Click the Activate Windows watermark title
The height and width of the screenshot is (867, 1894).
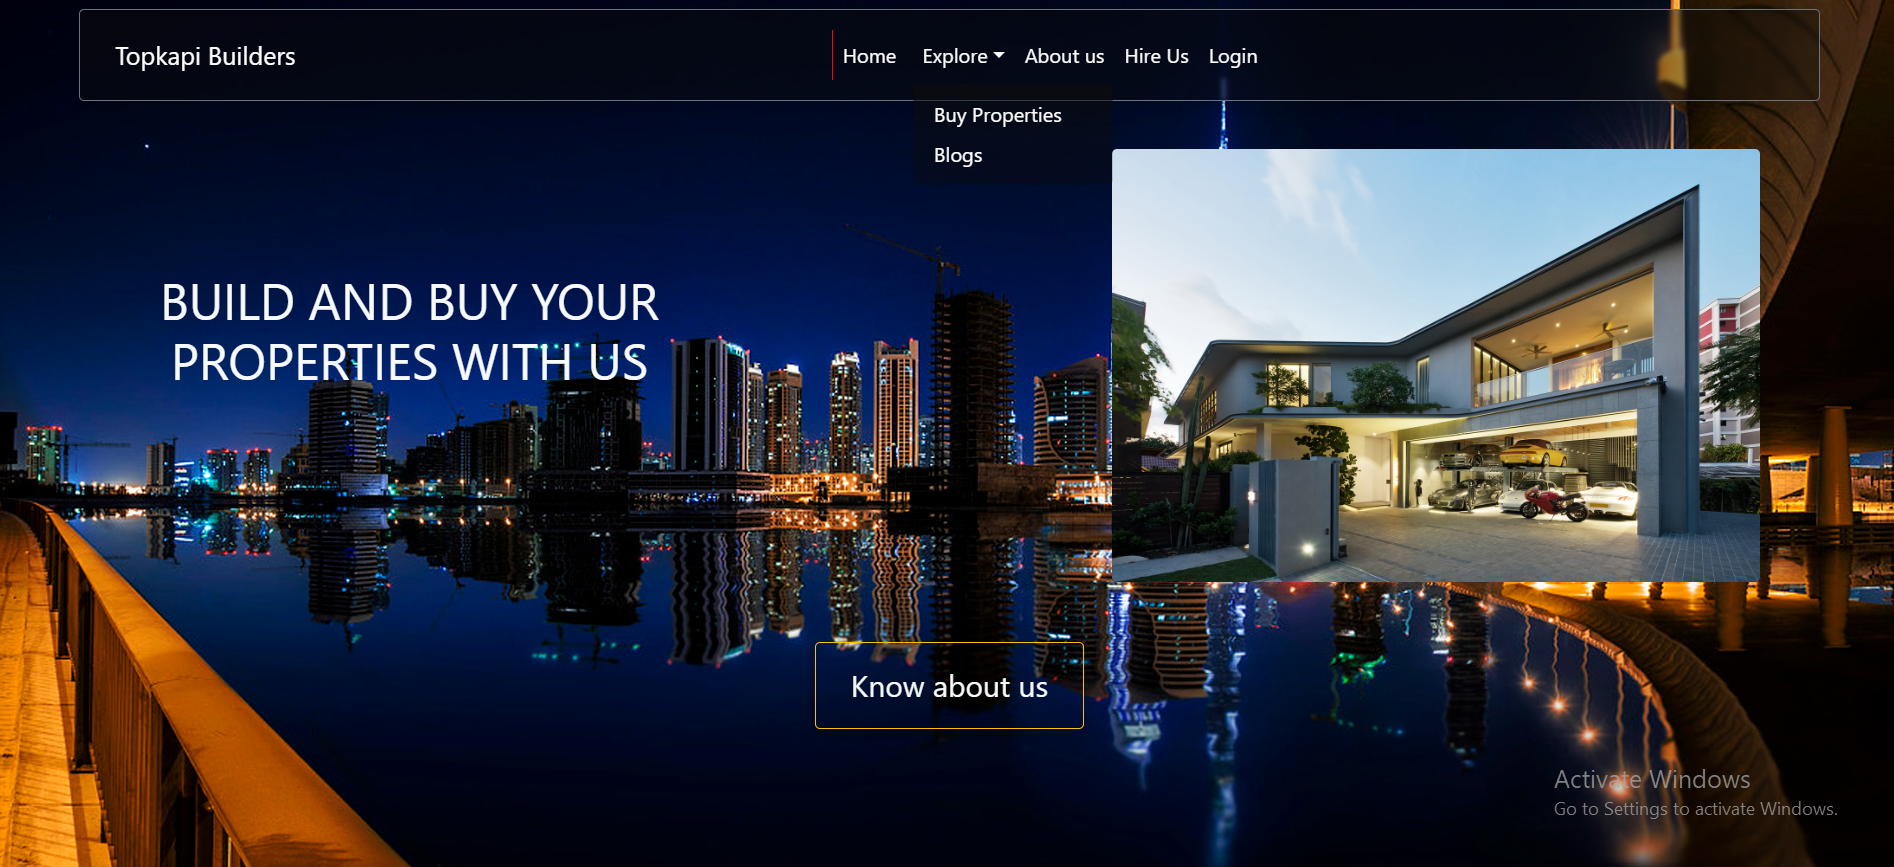(x=1651, y=780)
